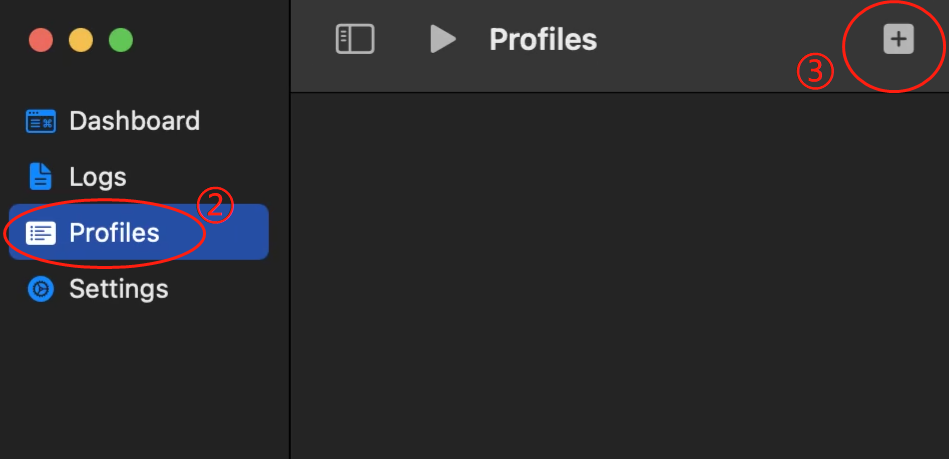Viewport: 949px width, 459px height.
Task: Select the Settings gear icon
Action: coord(41,289)
